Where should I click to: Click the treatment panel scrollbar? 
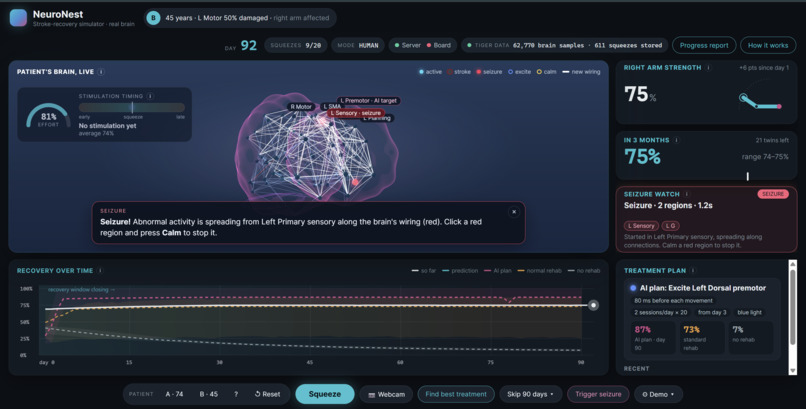[x=792, y=308]
